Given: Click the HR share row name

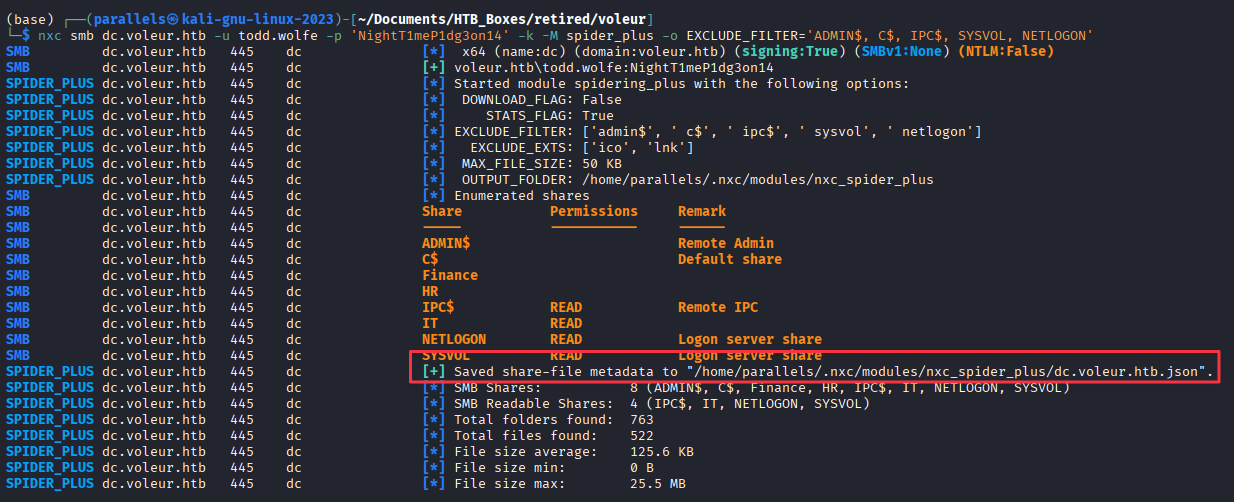Looking at the screenshot, I should (x=430, y=291).
